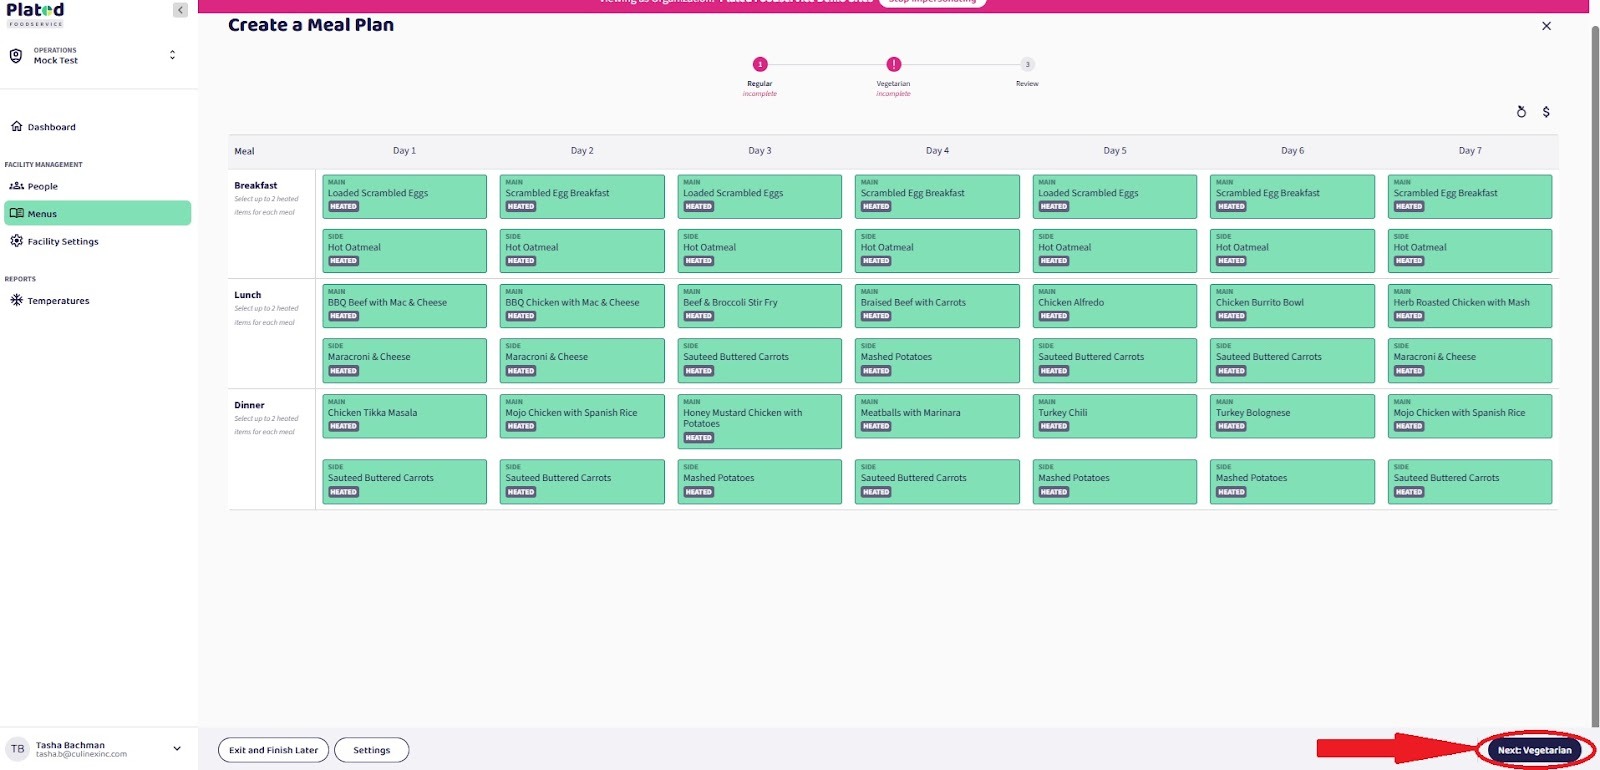Screen dimensions: 1600x770
Task: Click the dollar sign cost icon
Action: (1546, 112)
